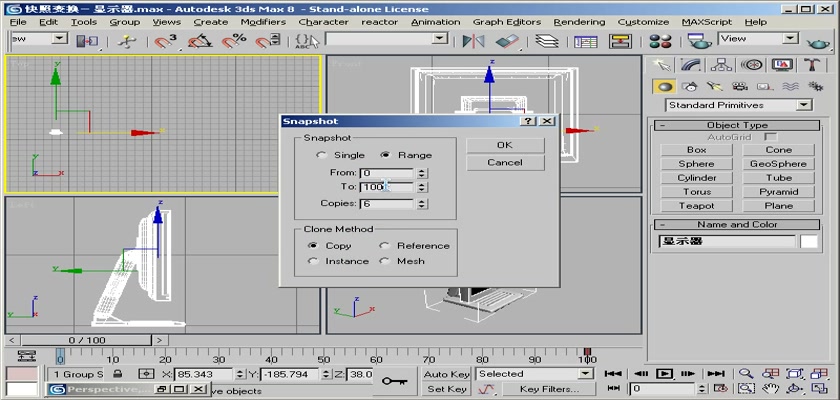The height and width of the screenshot is (400, 840).
Task: Click OK in Snapshot dialog
Action: (x=505, y=145)
